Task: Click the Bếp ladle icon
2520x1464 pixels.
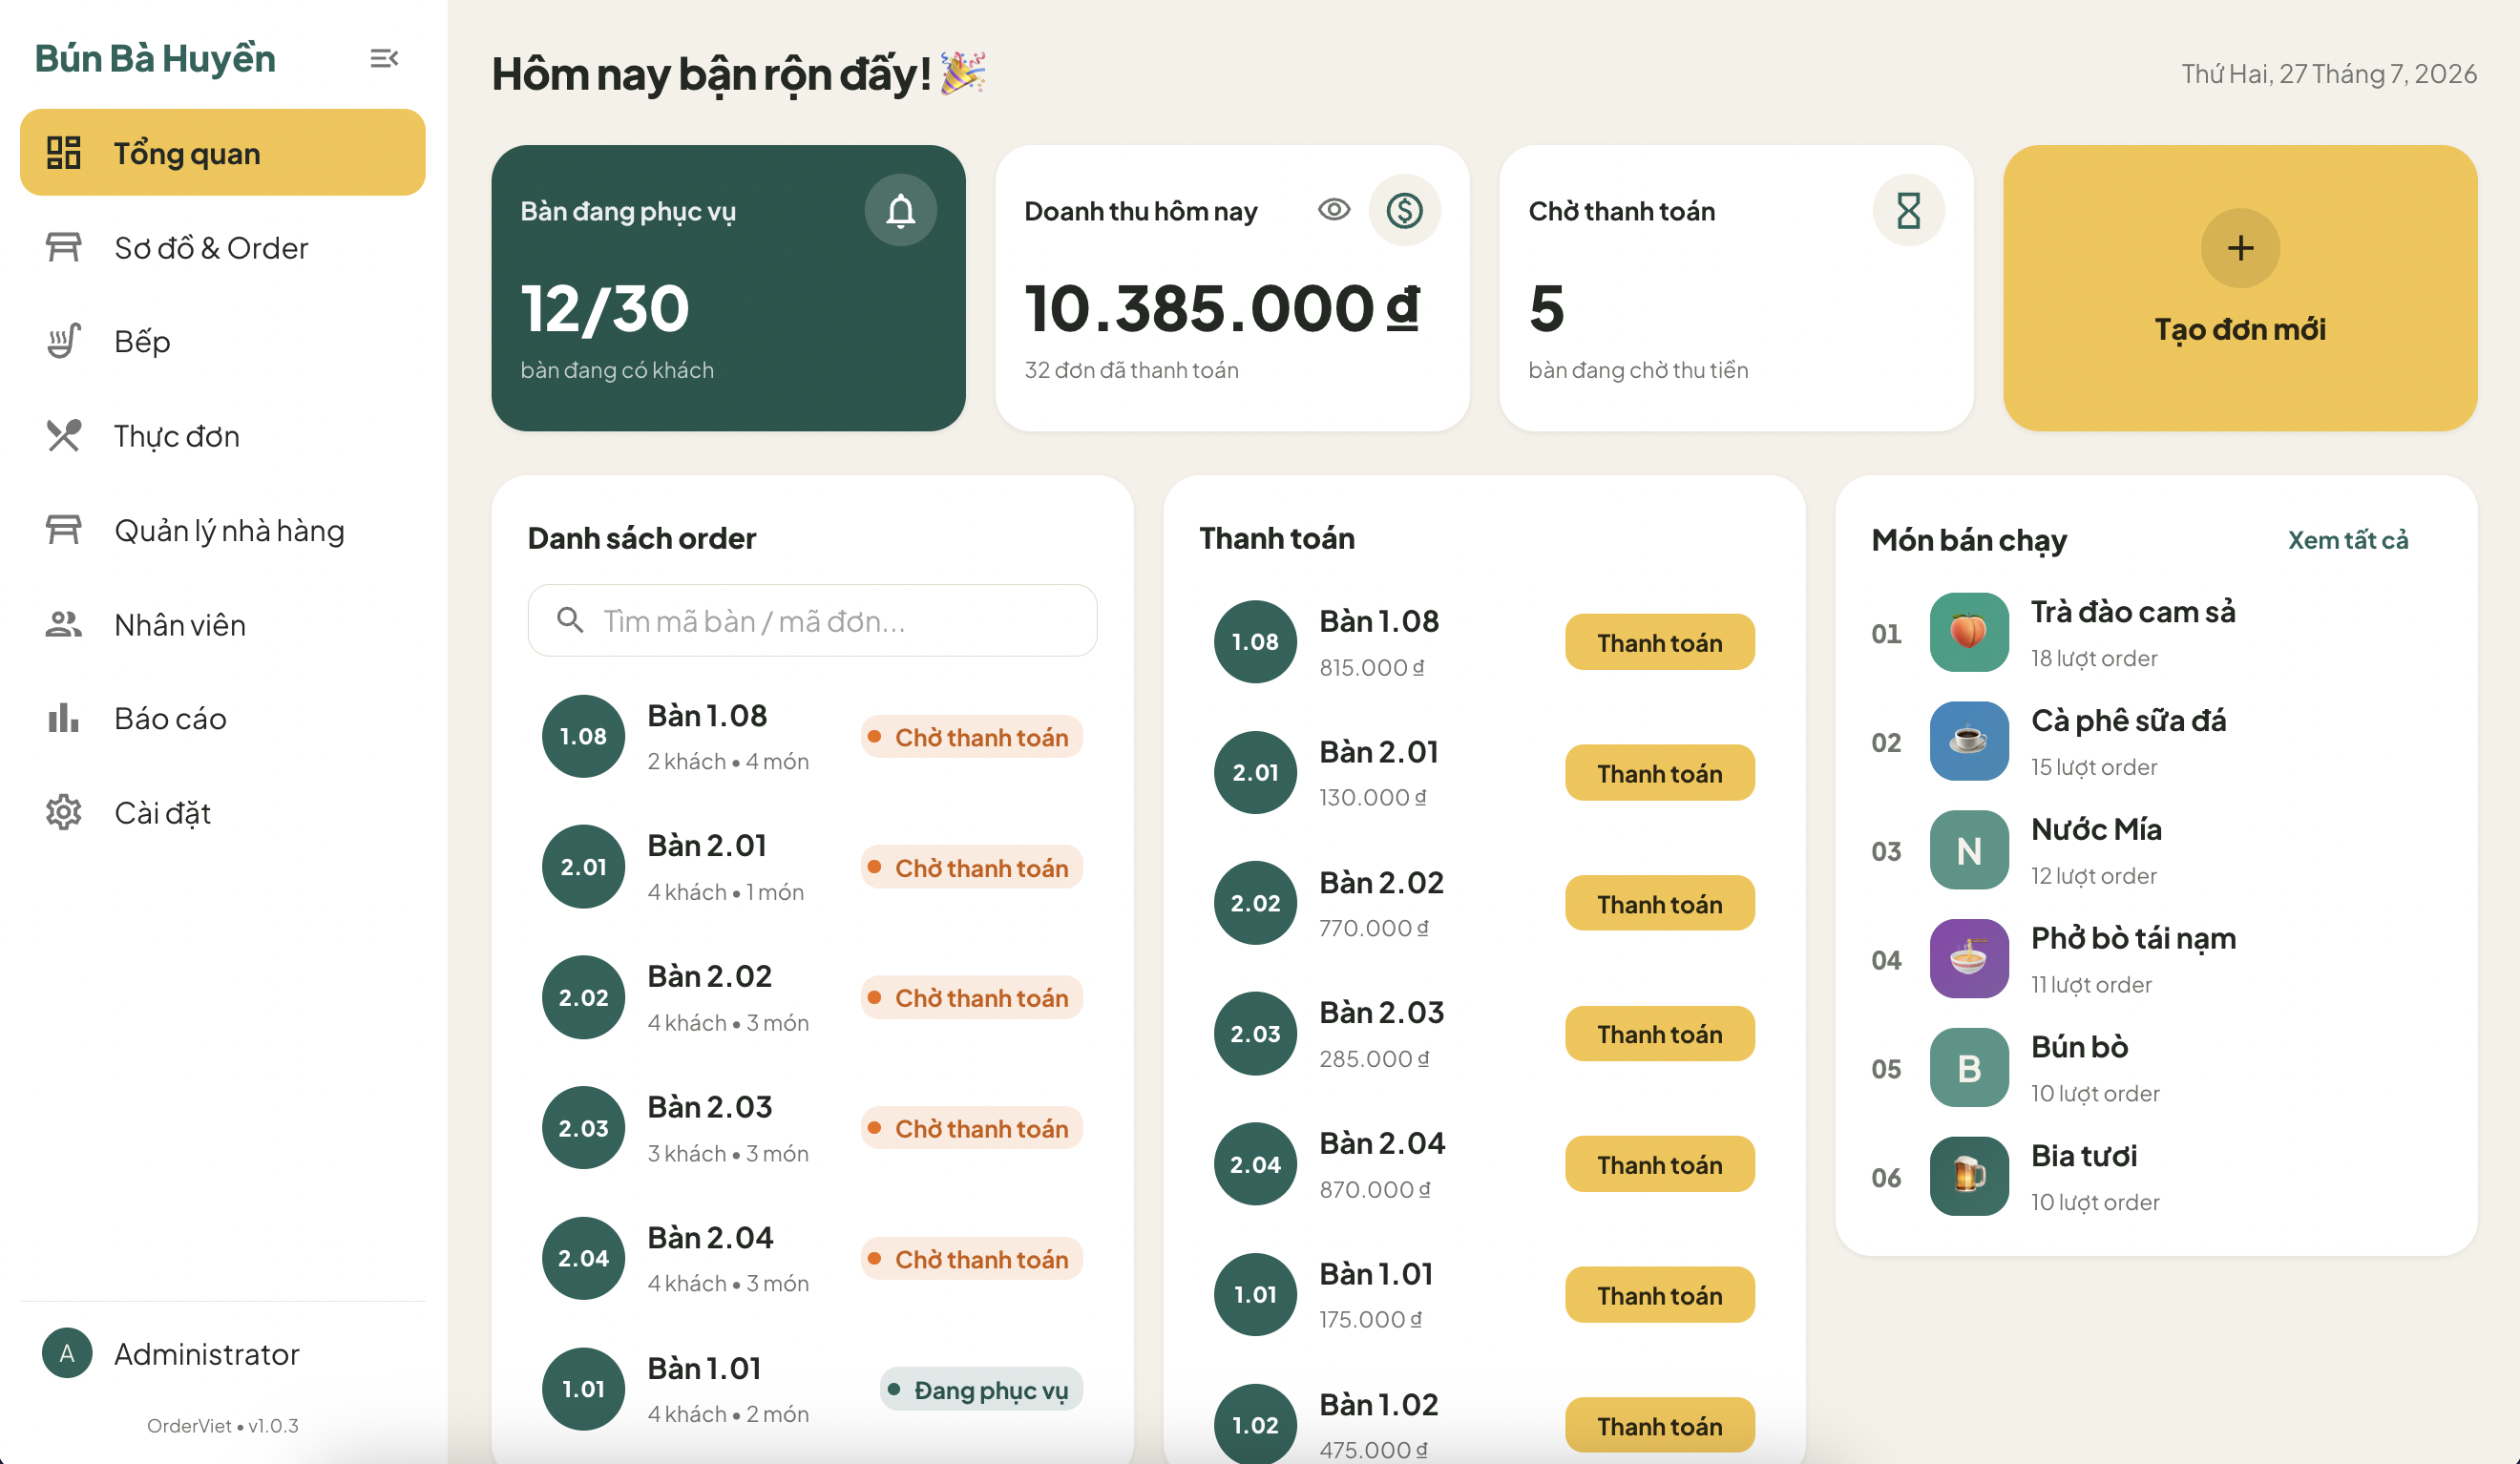Action: pyautogui.click(x=64, y=342)
